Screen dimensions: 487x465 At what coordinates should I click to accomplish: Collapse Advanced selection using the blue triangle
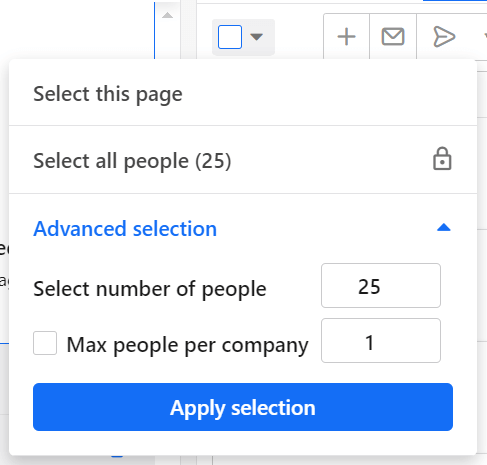pyautogui.click(x=444, y=228)
